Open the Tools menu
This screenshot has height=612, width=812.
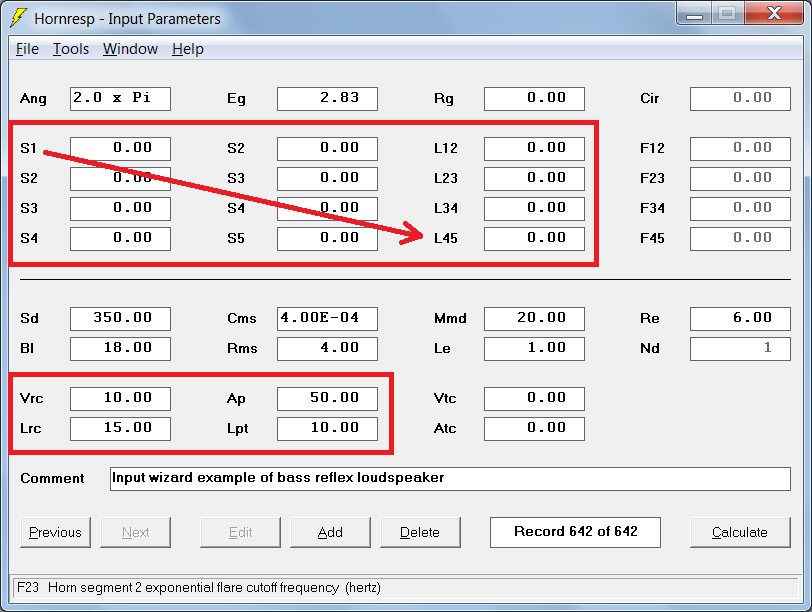[x=71, y=49]
